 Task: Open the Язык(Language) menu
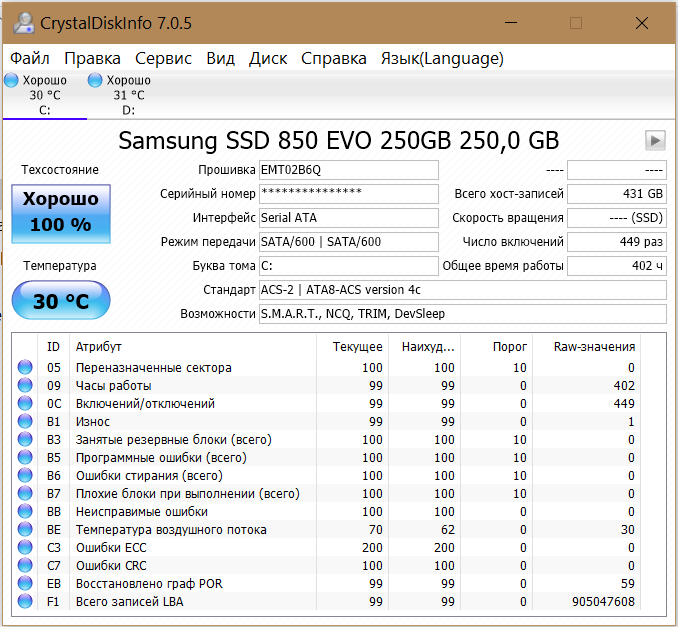(442, 58)
